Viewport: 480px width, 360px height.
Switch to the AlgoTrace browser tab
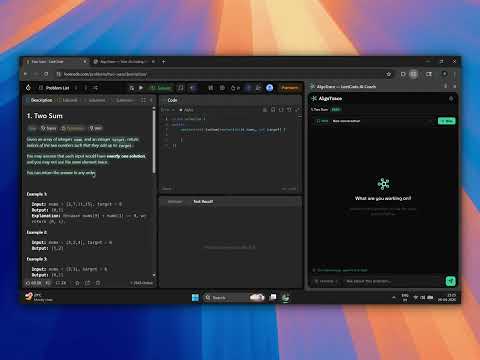(124, 62)
